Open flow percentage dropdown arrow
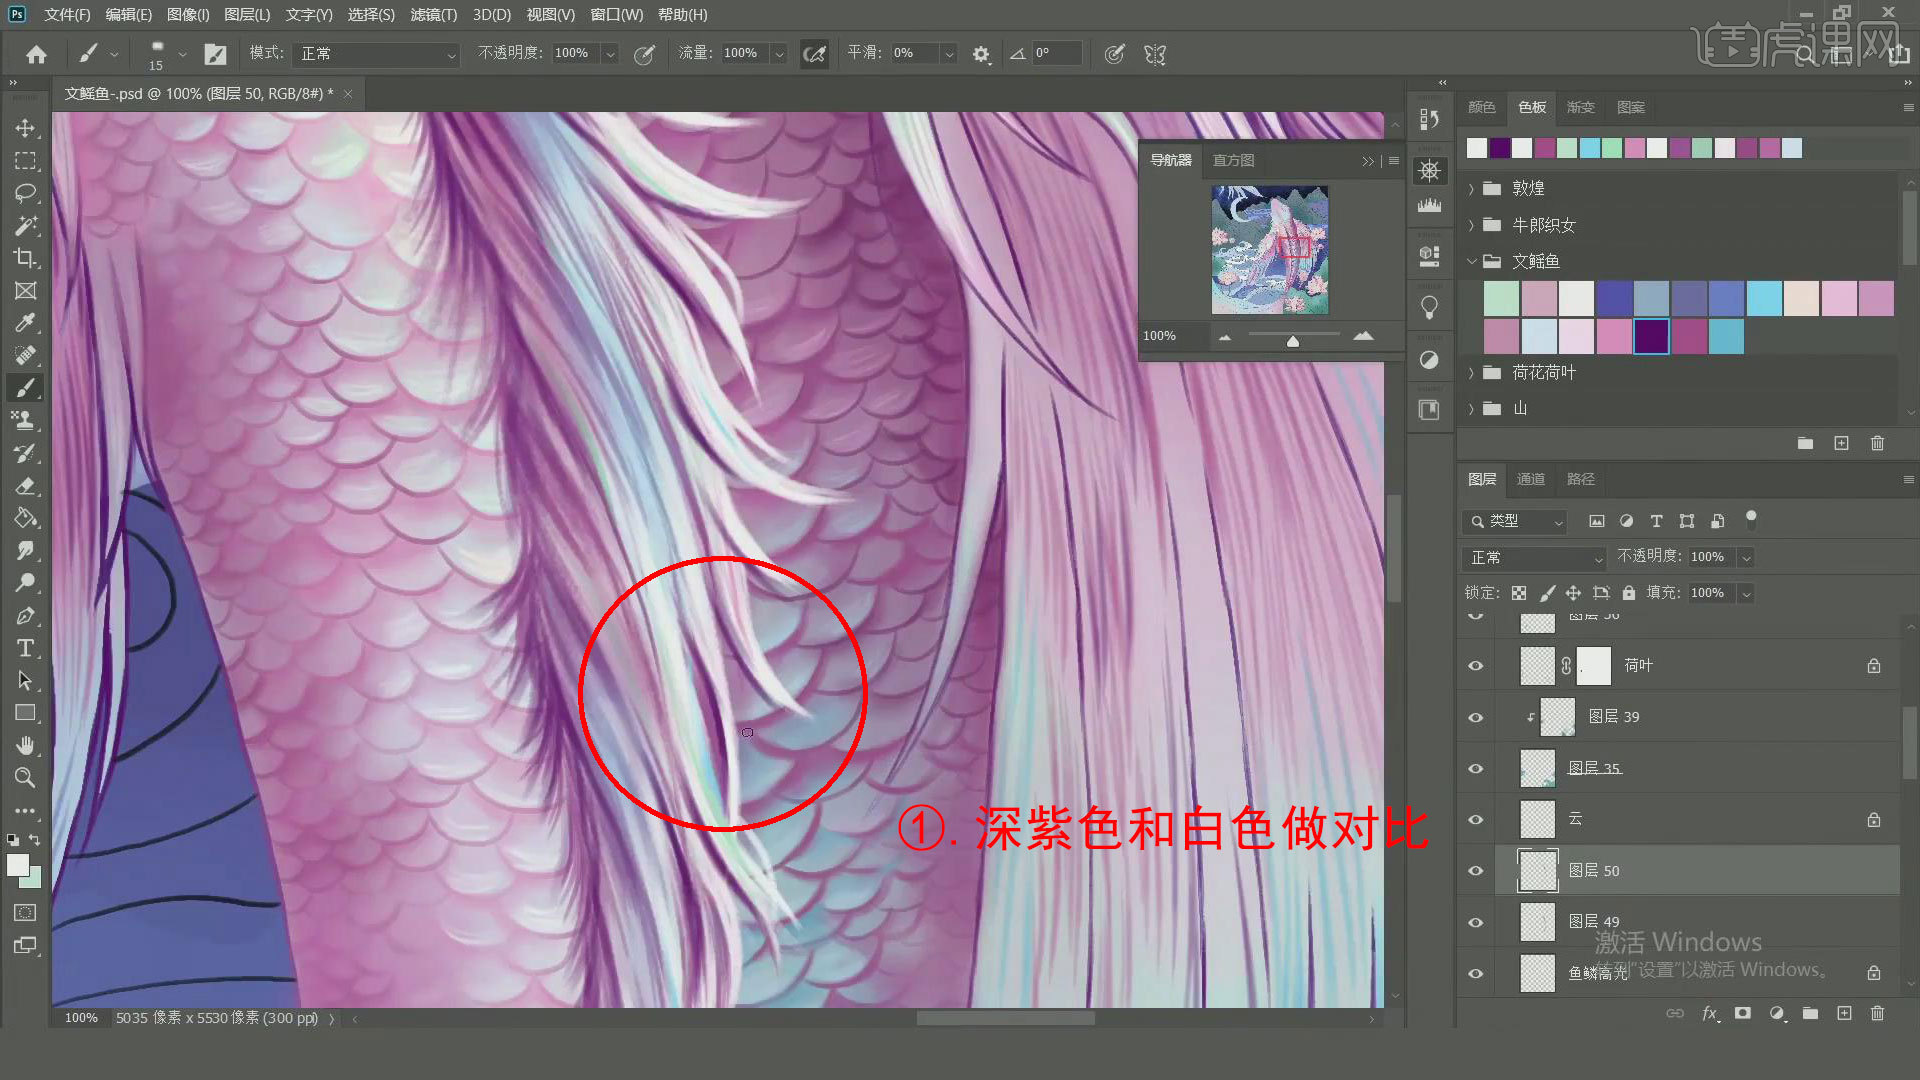 coord(779,54)
